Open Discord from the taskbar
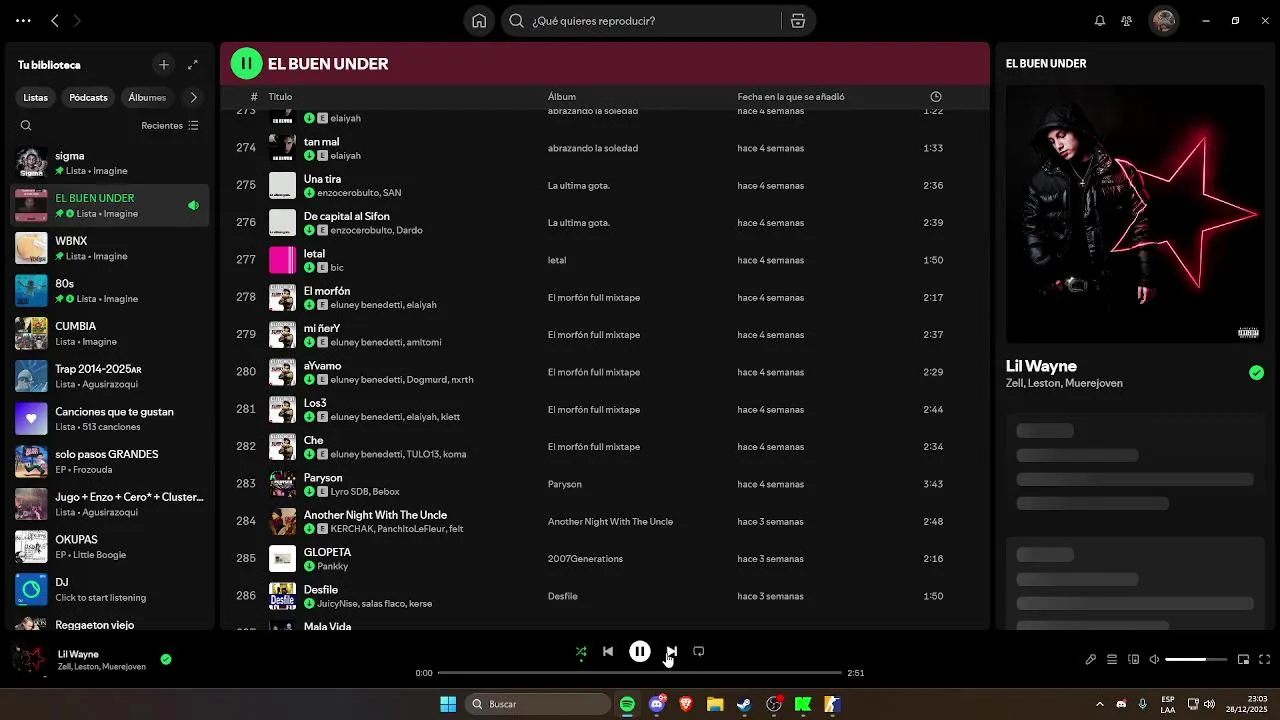The height and width of the screenshot is (720, 1280). click(x=657, y=704)
